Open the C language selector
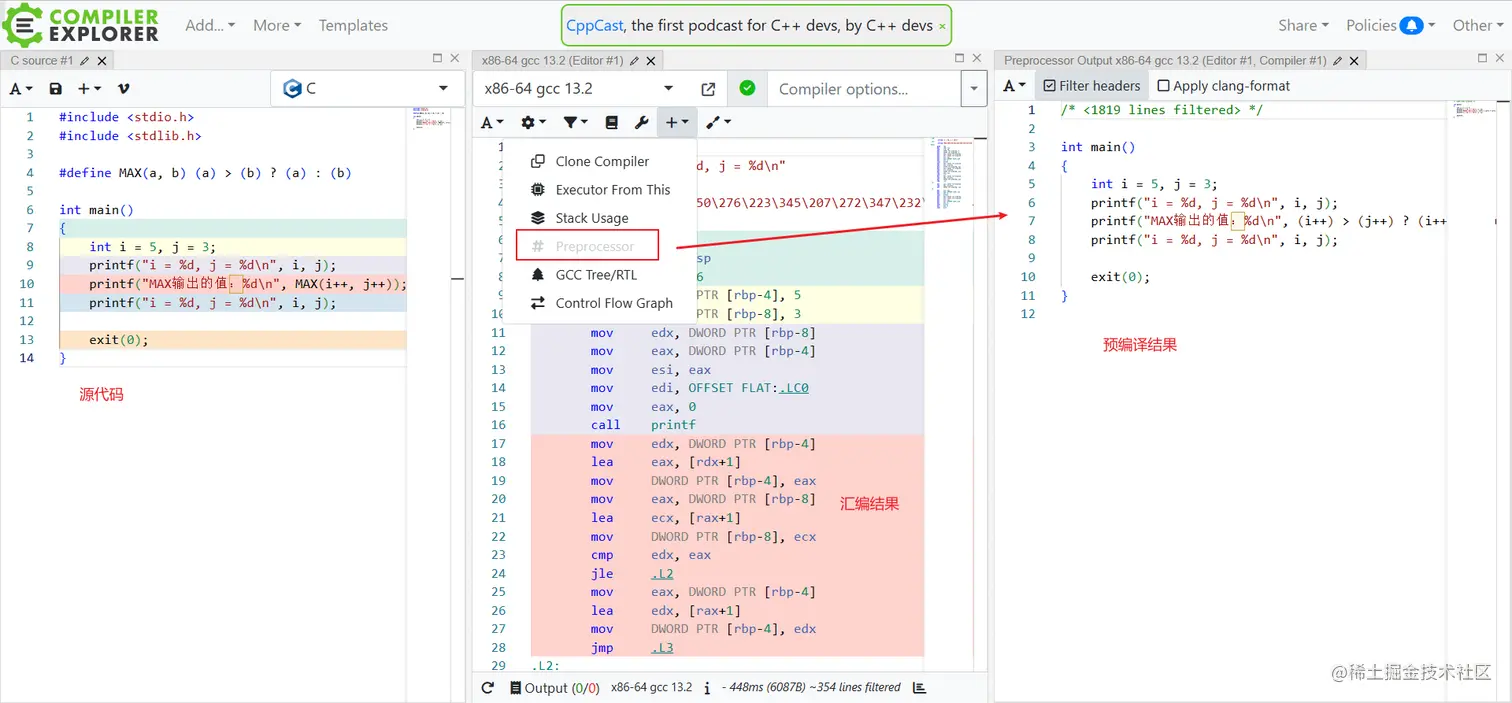The width and height of the screenshot is (1512, 703). [366, 89]
